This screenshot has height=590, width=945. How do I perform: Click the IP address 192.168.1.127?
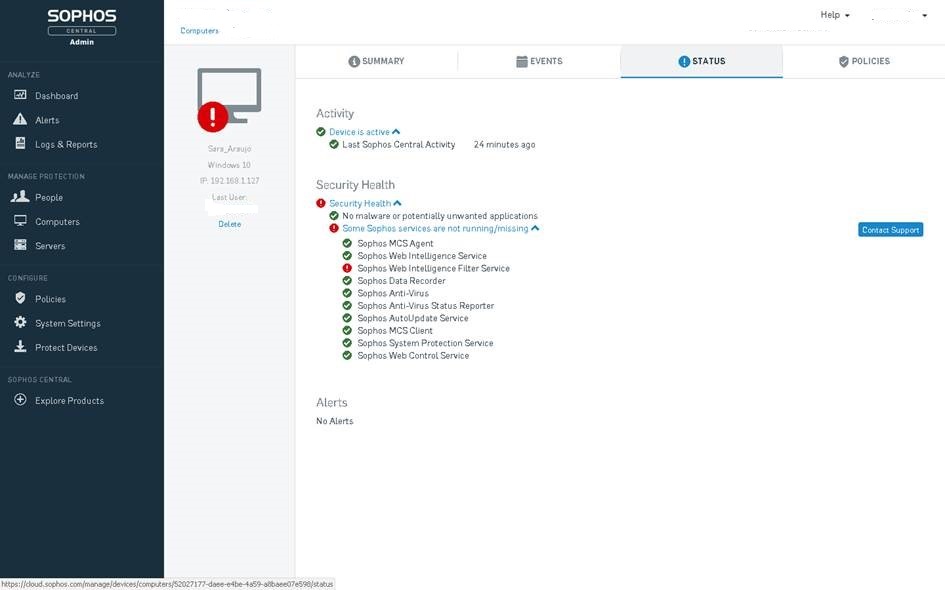click(230, 181)
